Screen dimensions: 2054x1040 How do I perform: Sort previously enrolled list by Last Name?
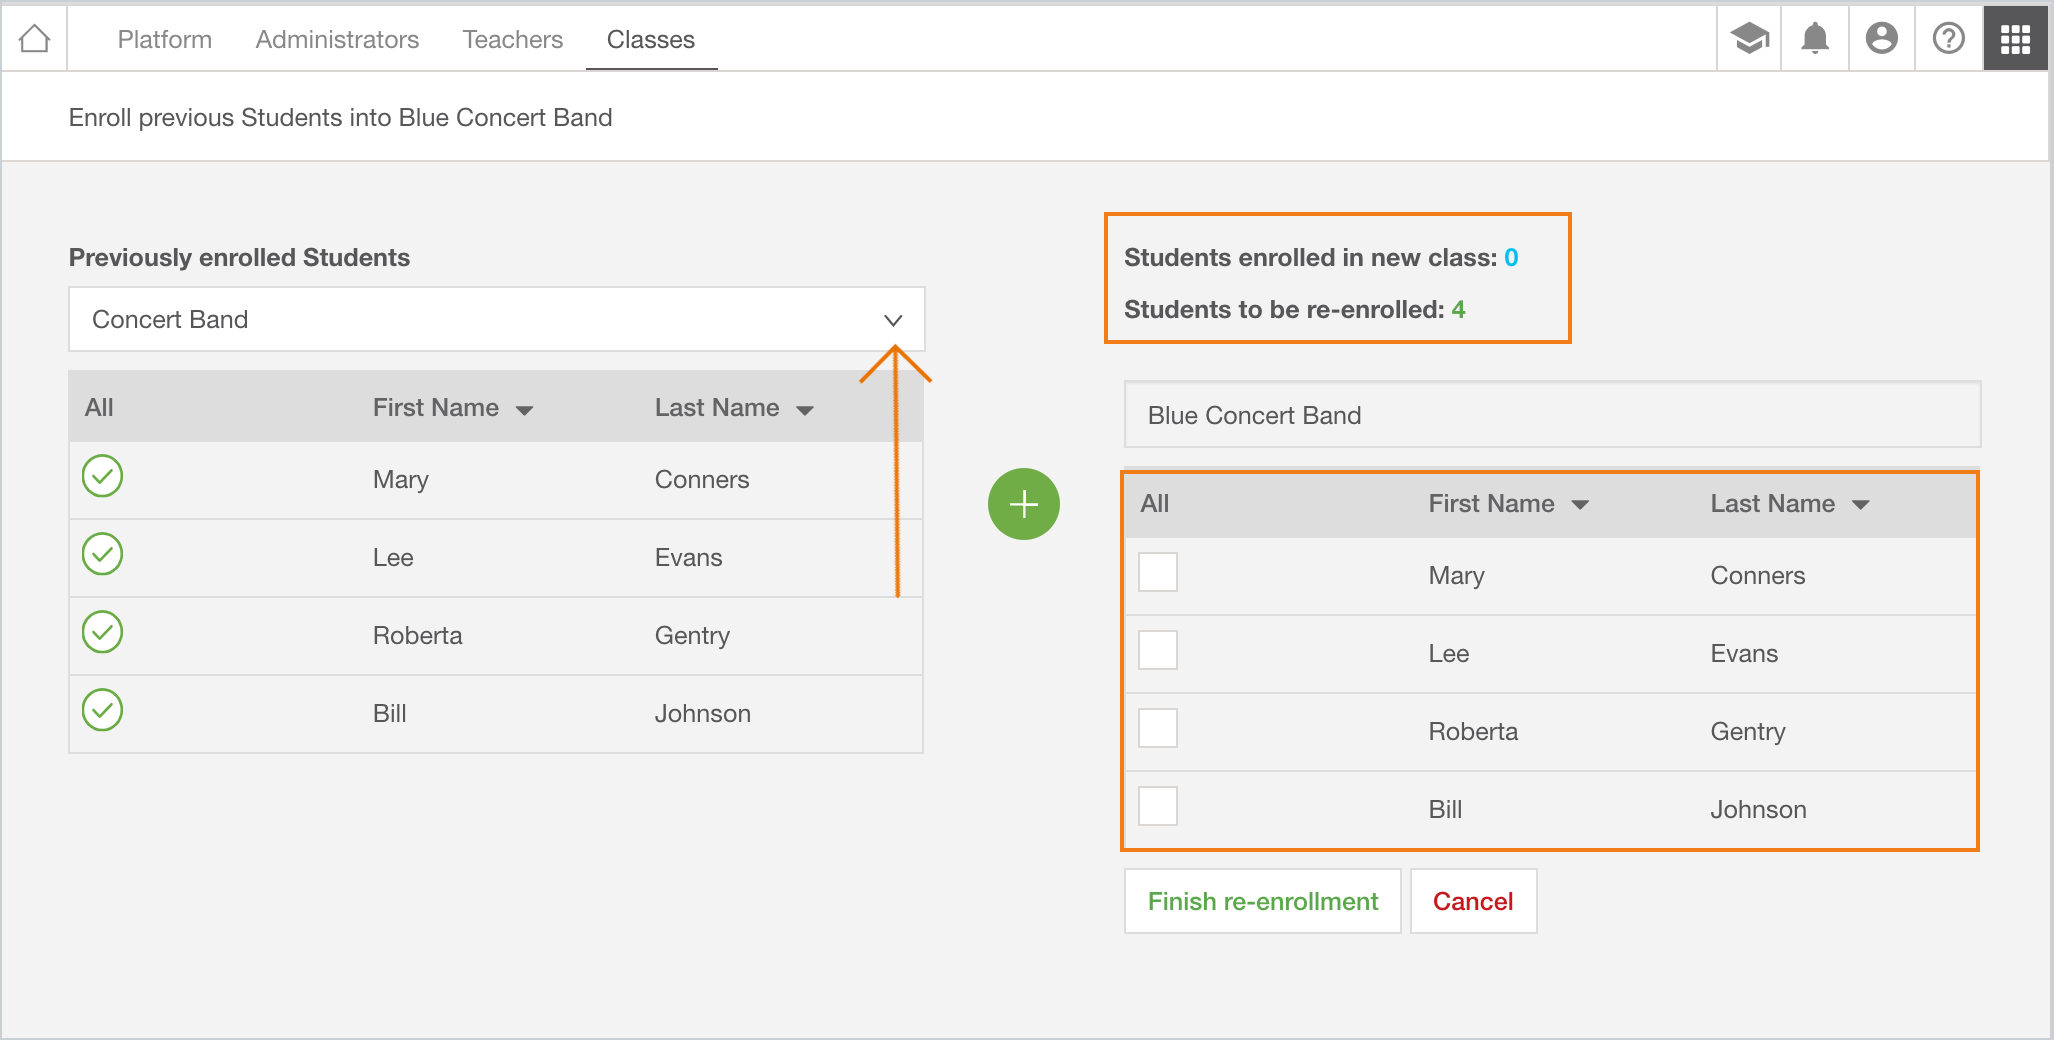[x=734, y=408]
